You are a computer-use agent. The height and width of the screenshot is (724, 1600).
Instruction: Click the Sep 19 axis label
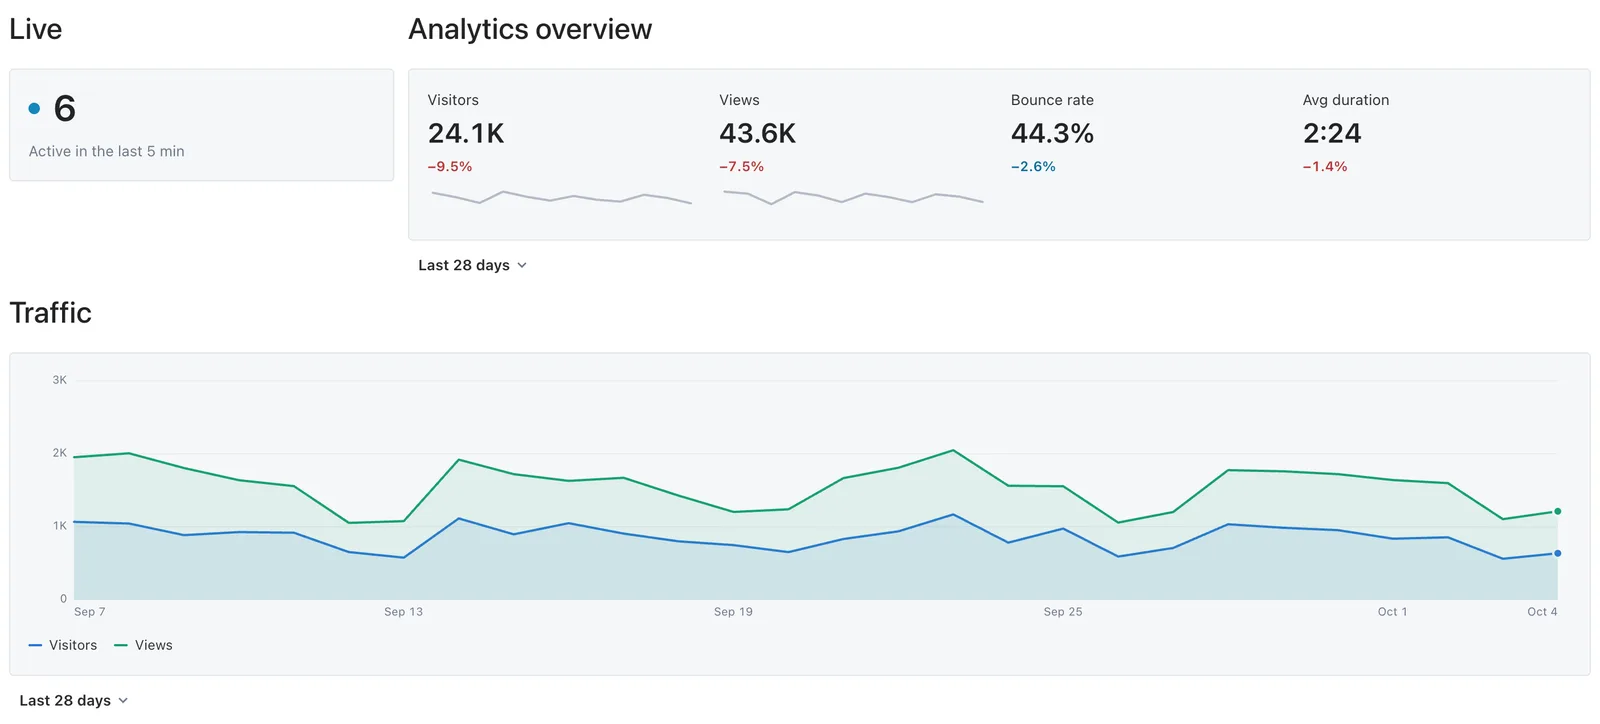point(733,612)
